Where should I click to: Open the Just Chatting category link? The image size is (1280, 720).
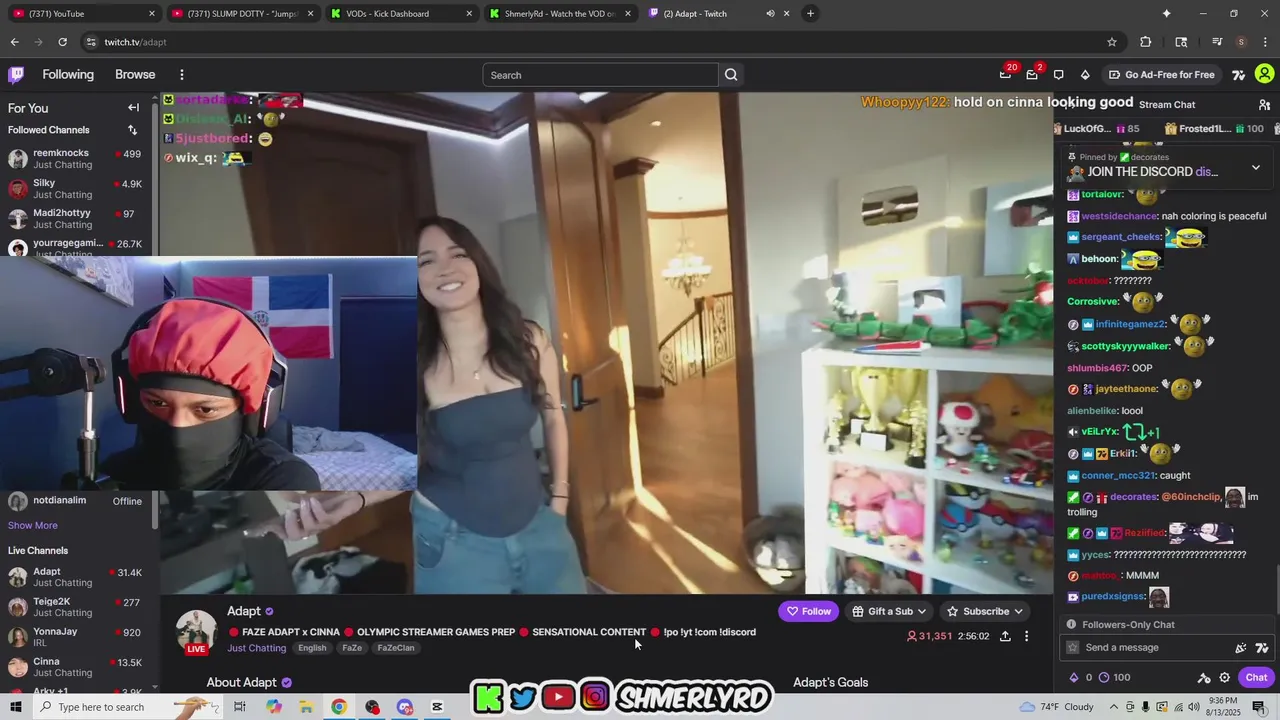click(256, 648)
